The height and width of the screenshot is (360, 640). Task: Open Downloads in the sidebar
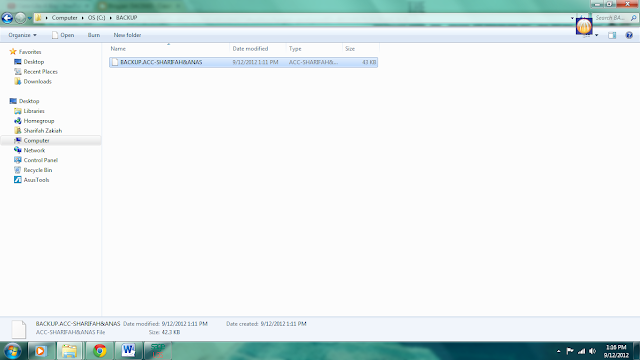[x=38, y=81]
